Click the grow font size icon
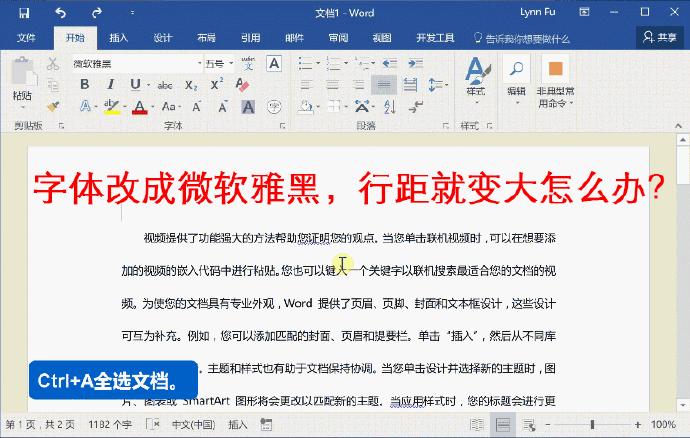The height and width of the screenshot is (438, 690). click(x=197, y=106)
